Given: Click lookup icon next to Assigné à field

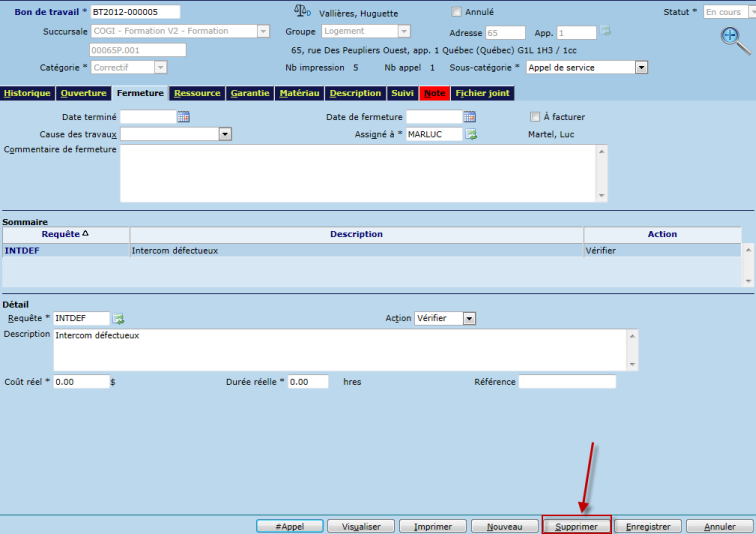Looking at the screenshot, I should (x=471, y=134).
